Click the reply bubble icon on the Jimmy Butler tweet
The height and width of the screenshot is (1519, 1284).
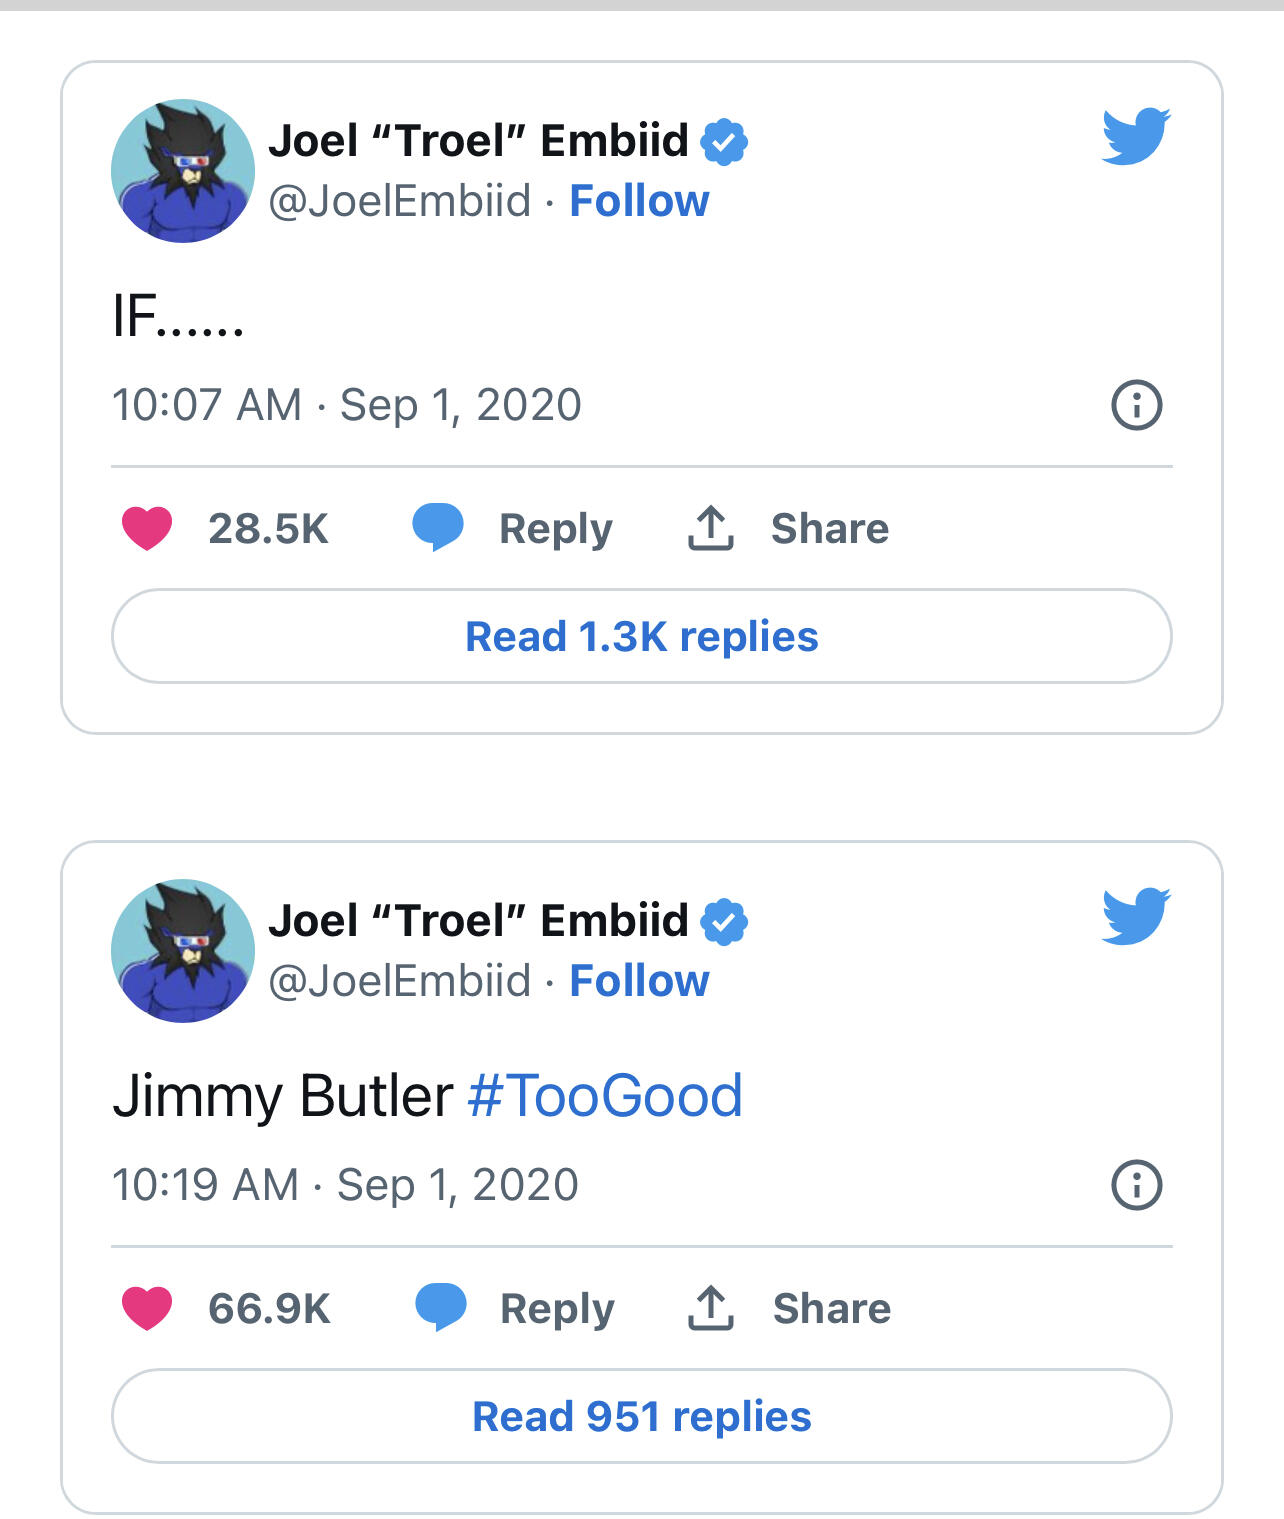coord(440,1307)
